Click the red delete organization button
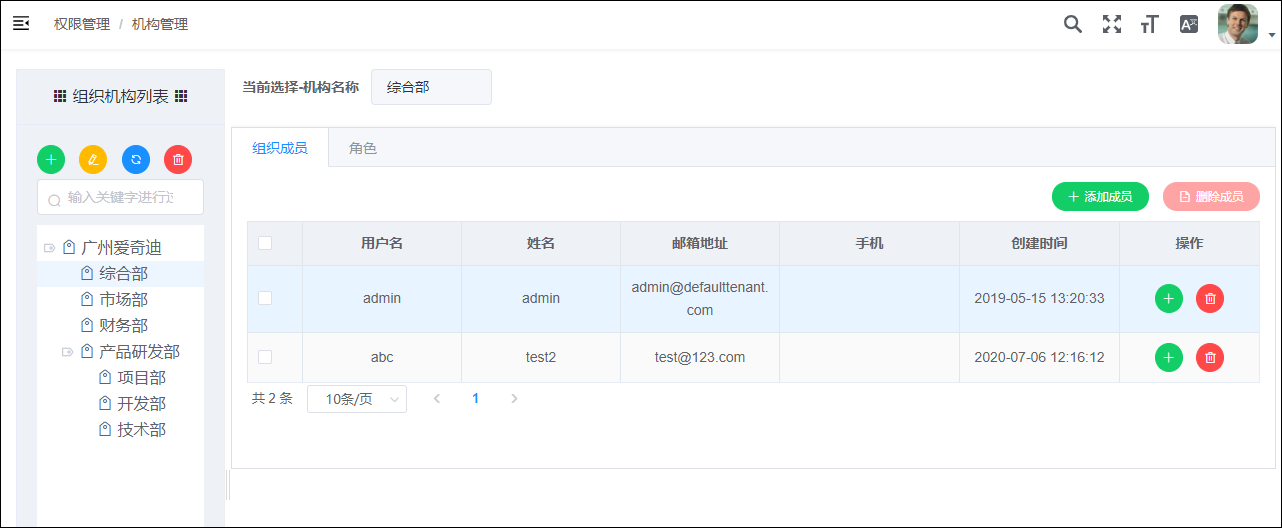Viewport: 1282px width, 528px height. tap(178, 159)
